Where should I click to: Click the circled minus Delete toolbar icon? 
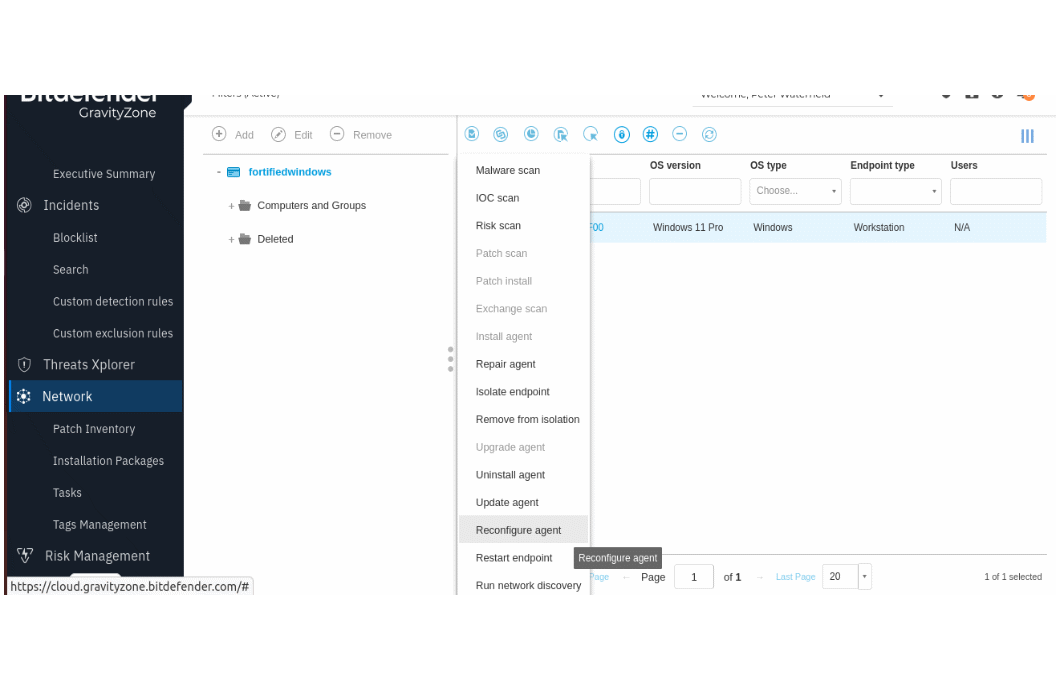(680, 134)
